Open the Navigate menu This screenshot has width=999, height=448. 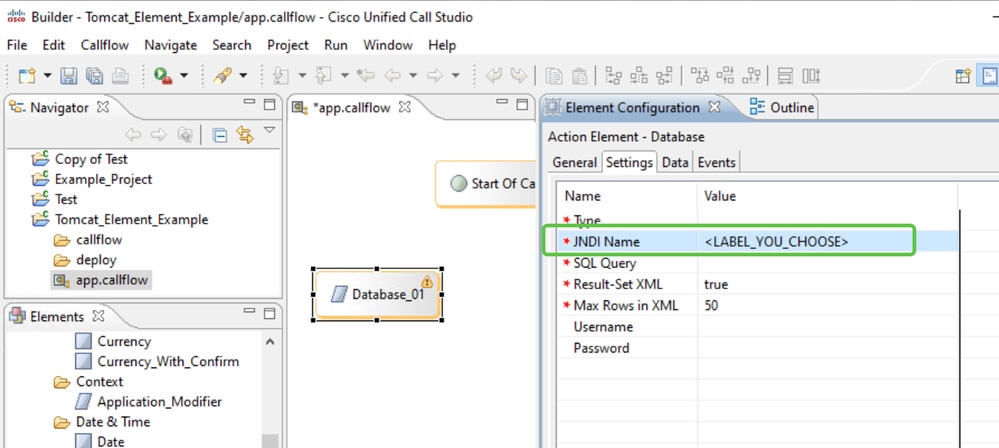(171, 45)
